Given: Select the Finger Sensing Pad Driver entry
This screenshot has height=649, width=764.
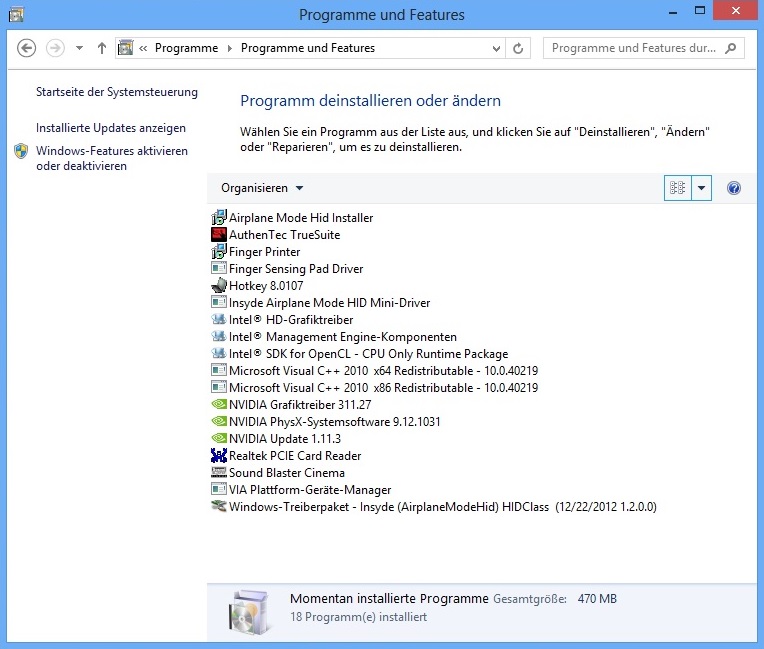Looking at the screenshot, I should 296,268.
